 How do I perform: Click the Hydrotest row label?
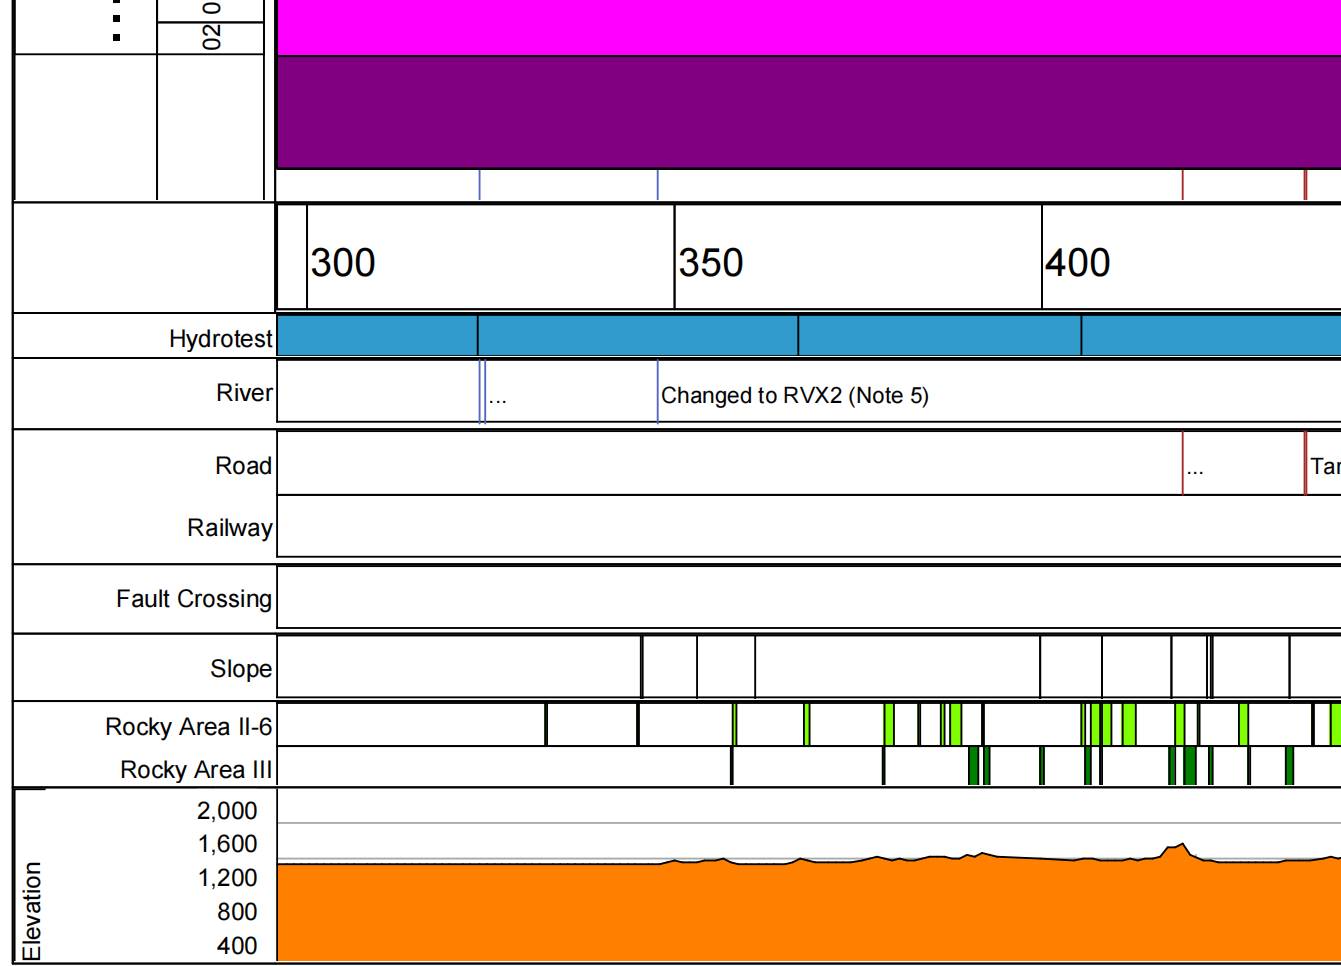tap(220, 339)
